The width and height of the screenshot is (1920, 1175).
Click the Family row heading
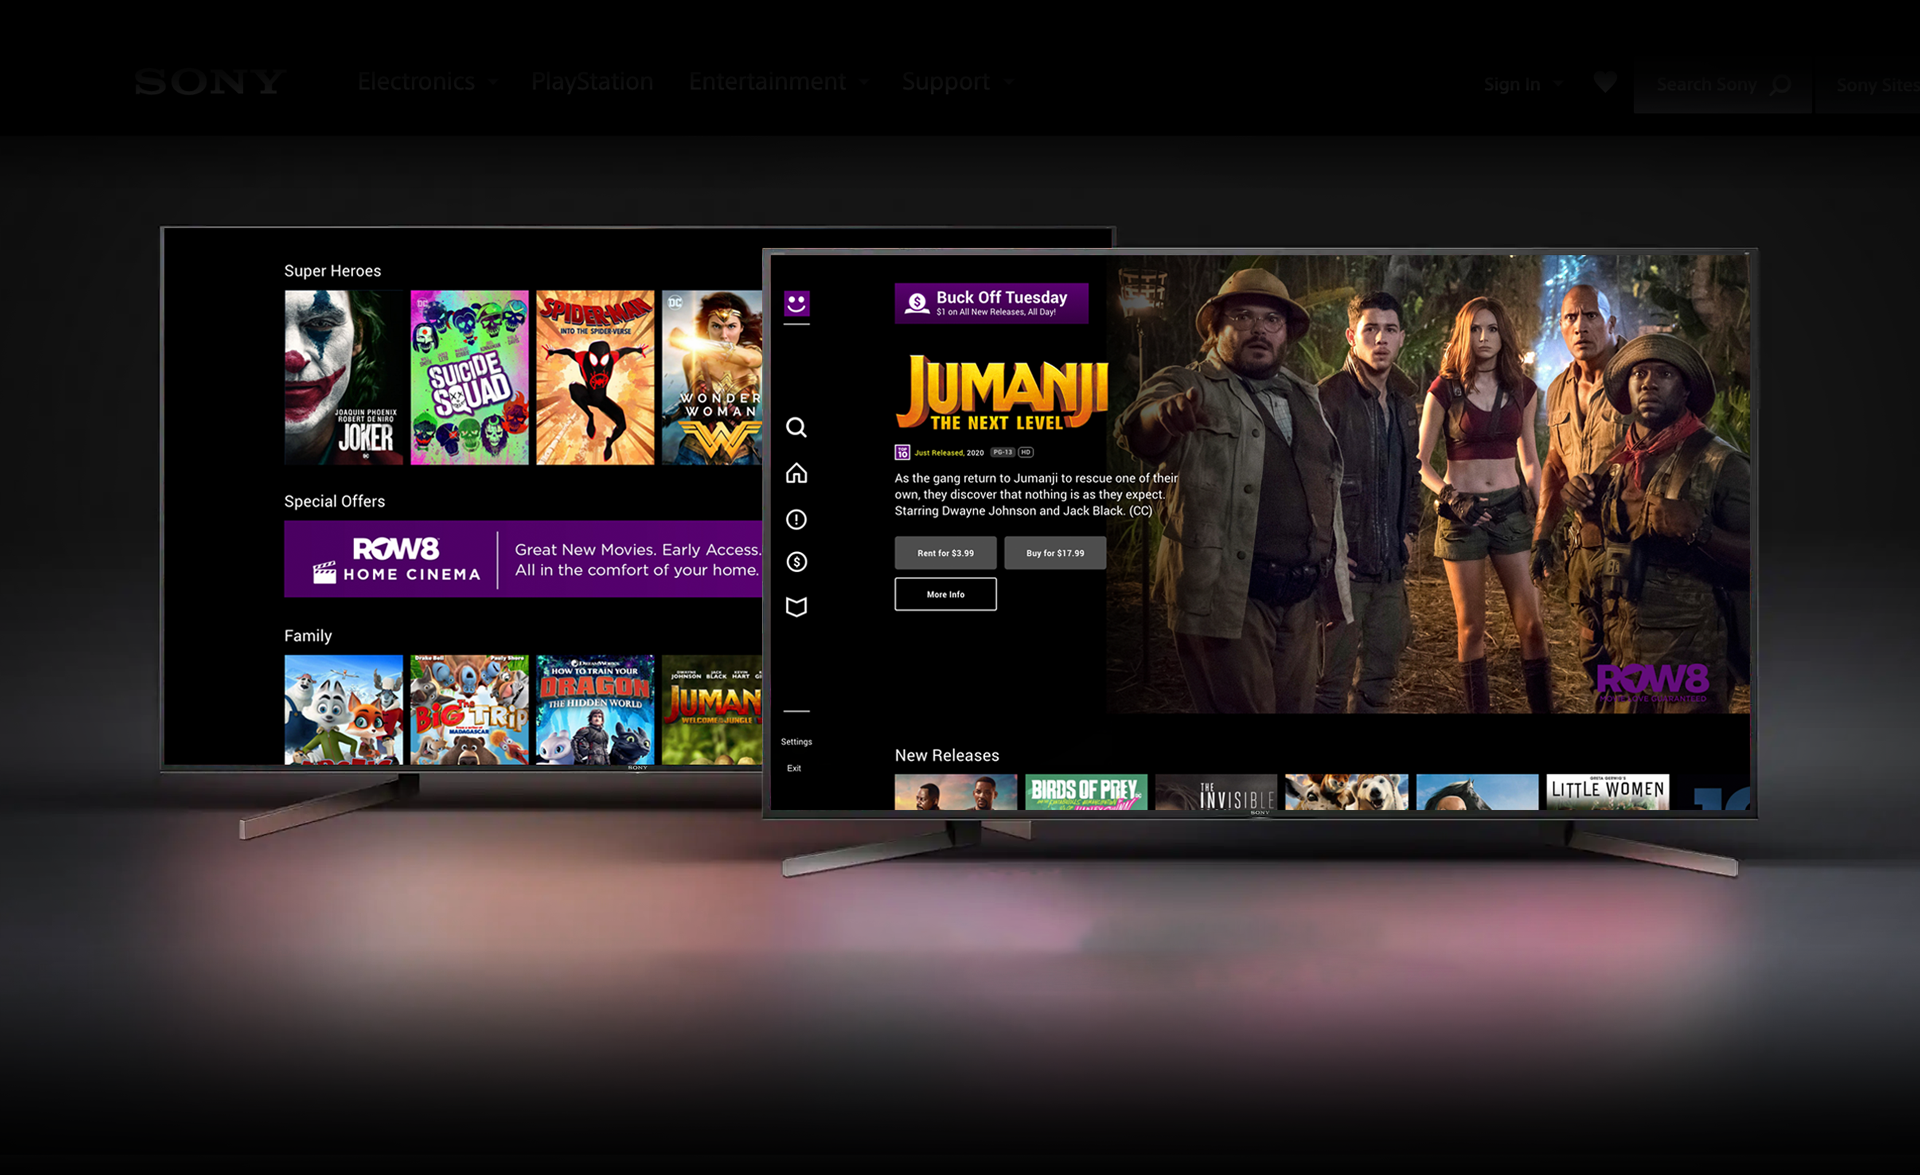pos(308,636)
